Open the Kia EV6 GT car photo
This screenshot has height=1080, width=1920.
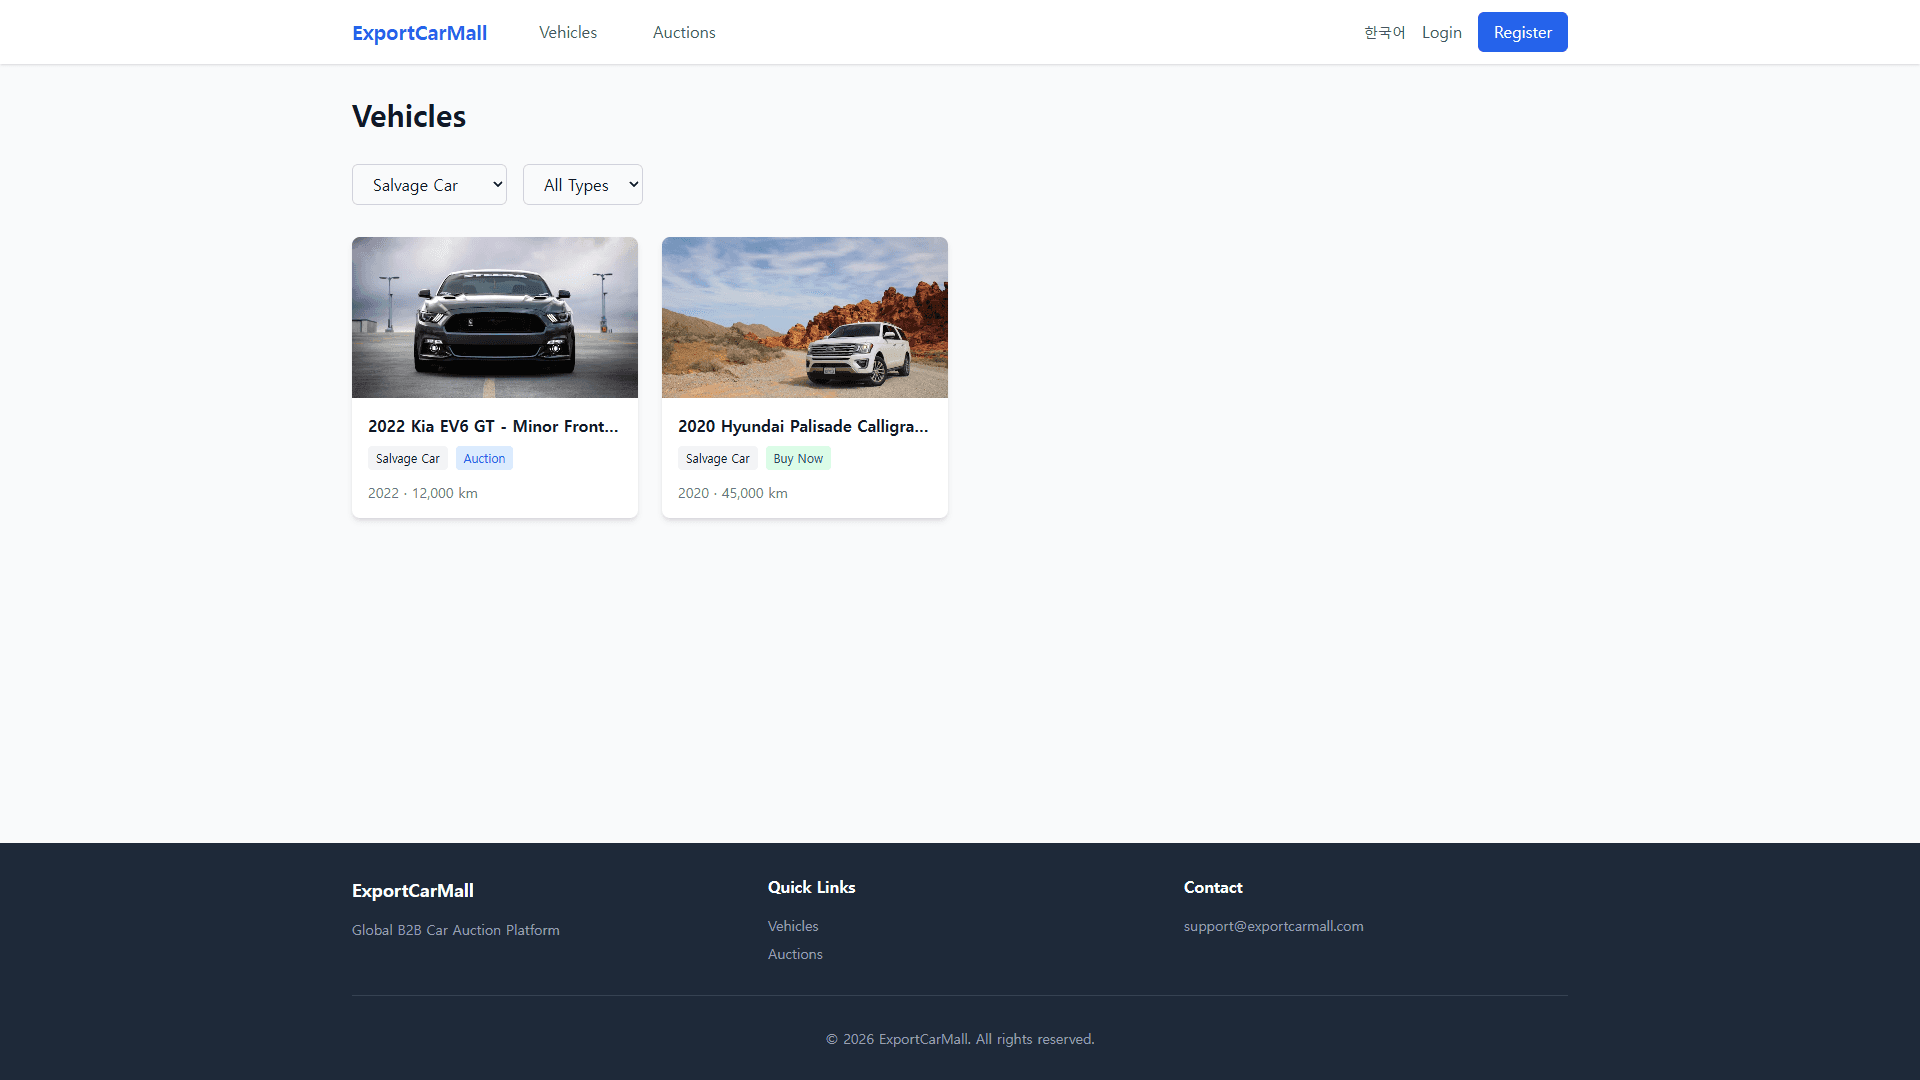[x=495, y=317]
